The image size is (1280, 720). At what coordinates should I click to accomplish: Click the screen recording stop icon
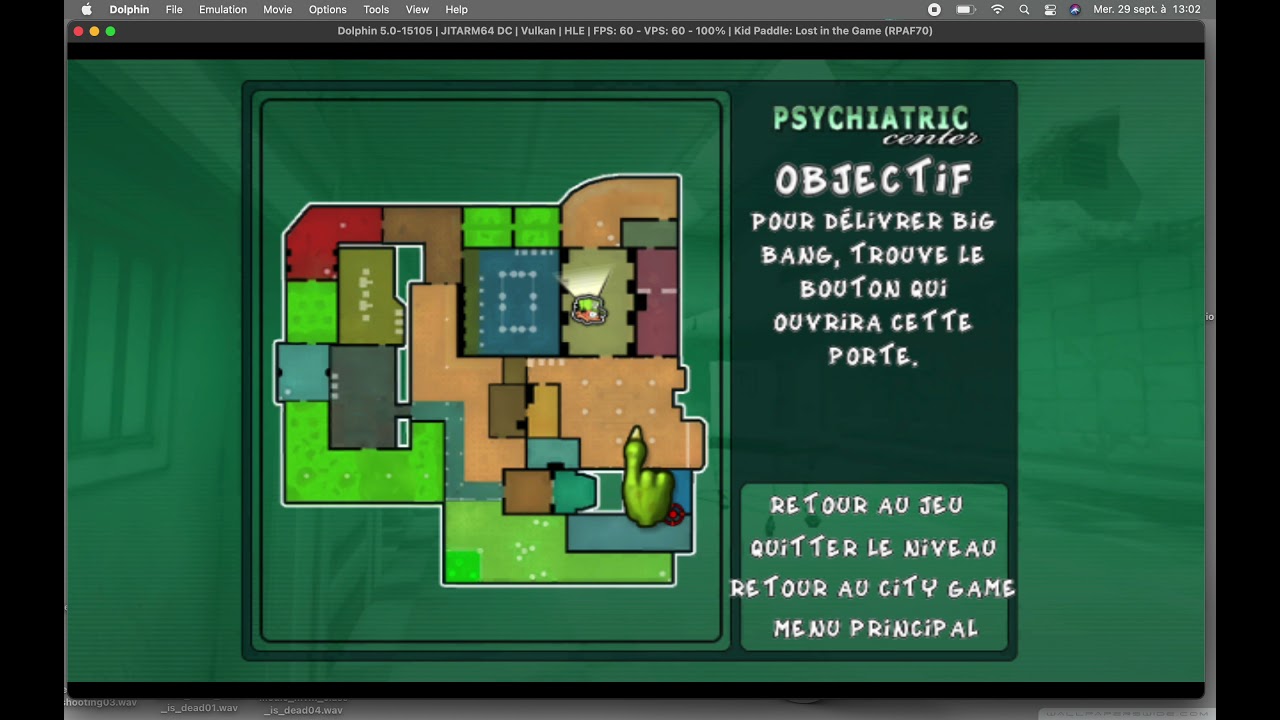point(934,9)
